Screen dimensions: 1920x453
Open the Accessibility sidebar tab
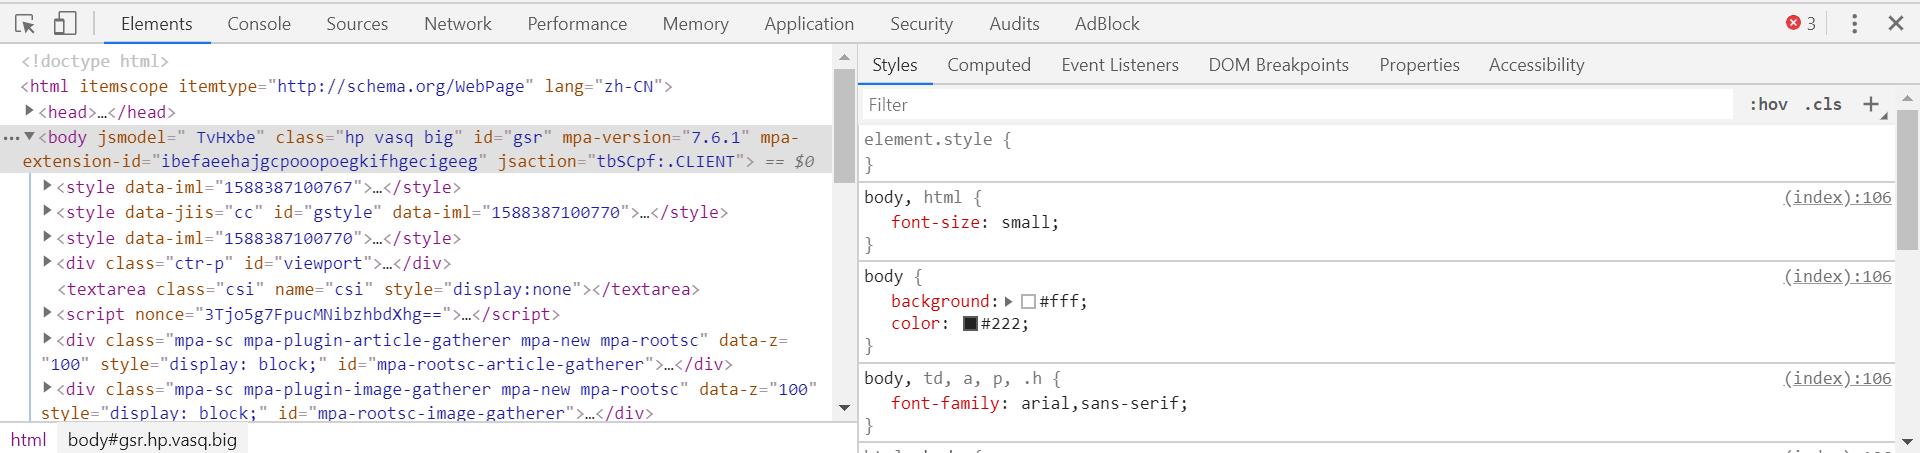(x=1536, y=65)
